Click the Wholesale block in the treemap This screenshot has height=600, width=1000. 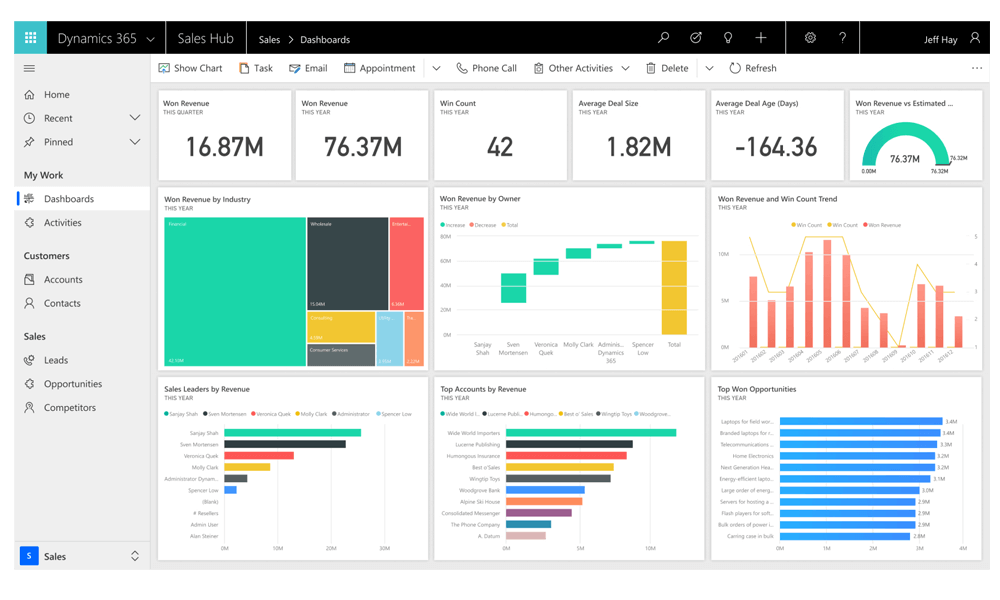(x=348, y=263)
